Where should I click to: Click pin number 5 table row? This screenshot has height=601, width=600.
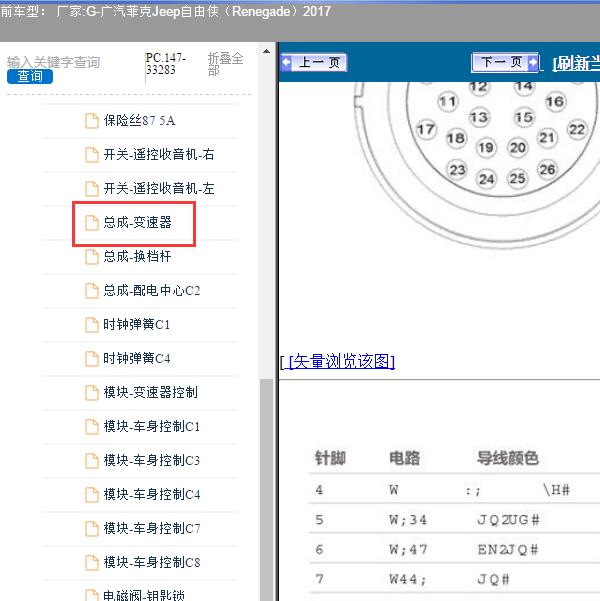(454, 519)
